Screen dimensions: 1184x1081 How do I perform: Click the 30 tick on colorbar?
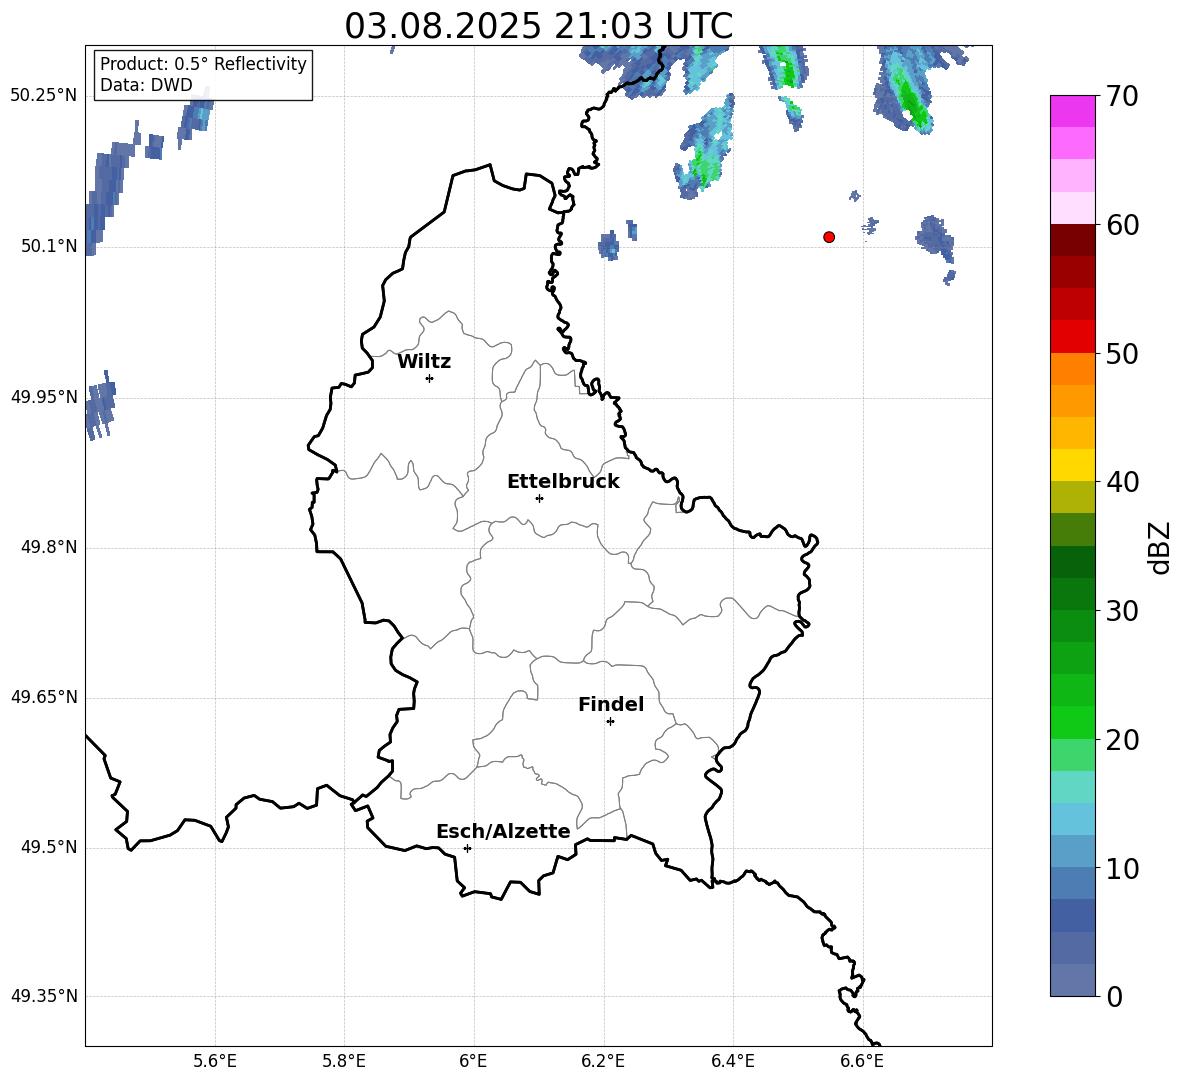(1122, 611)
